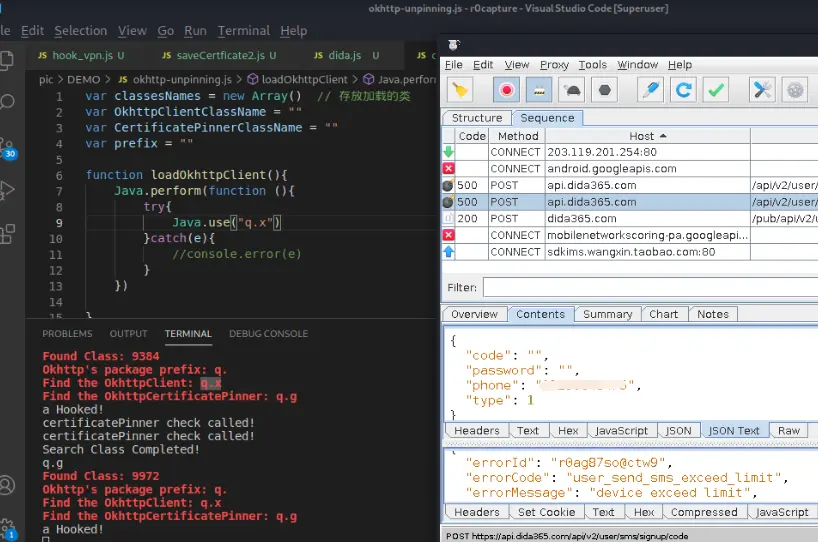Toggle the SSL proxying toolbar button

click(537, 90)
